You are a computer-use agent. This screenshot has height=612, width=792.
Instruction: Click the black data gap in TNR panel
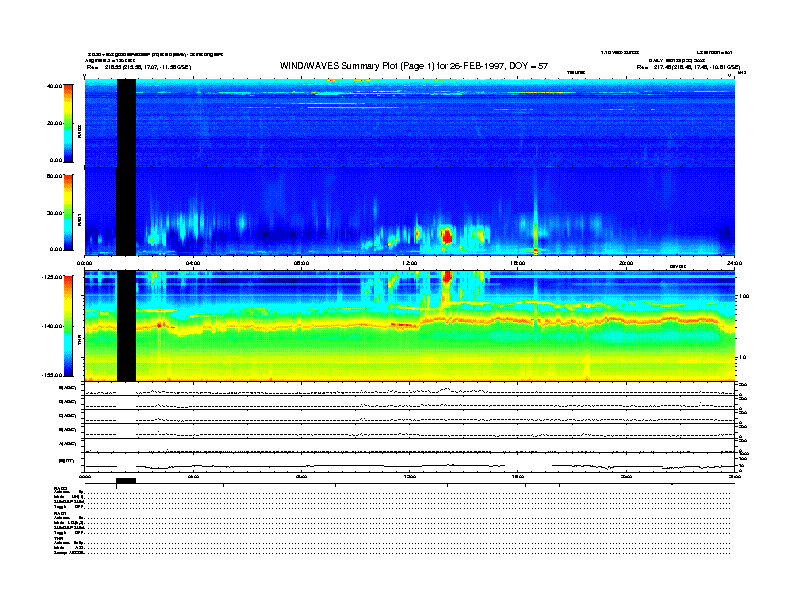[126, 326]
